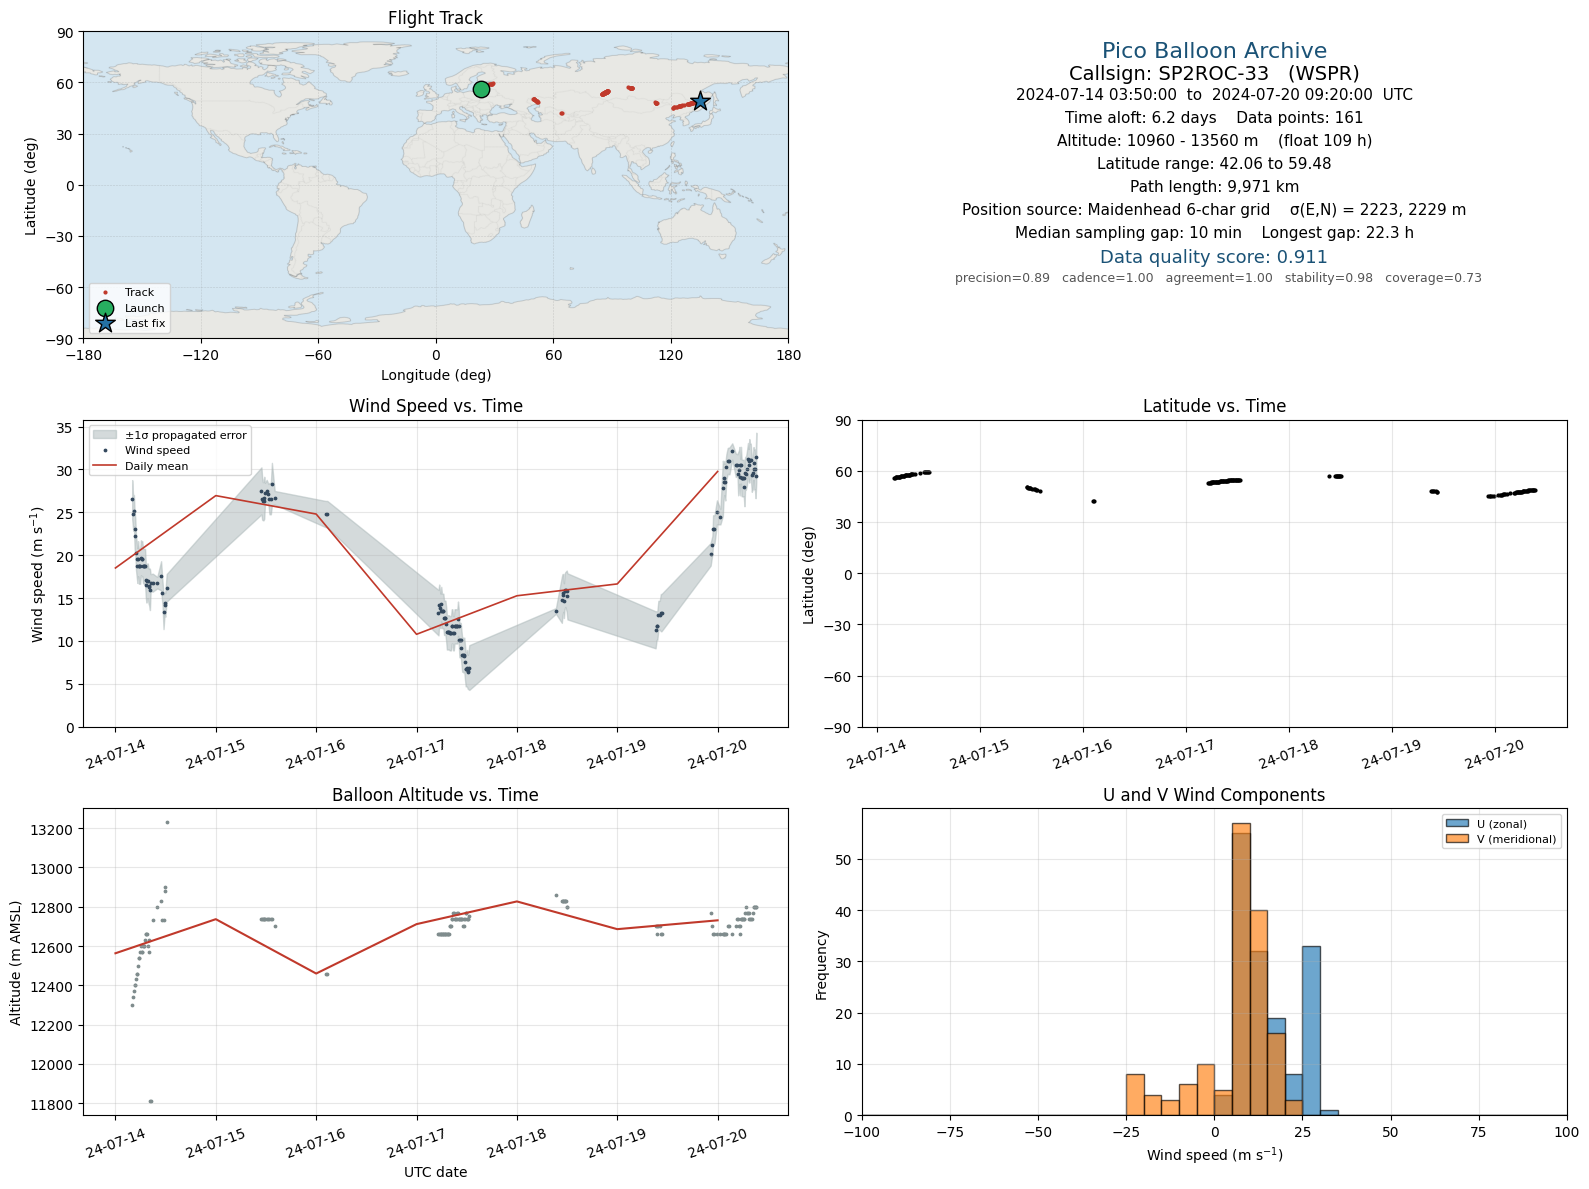1589x1189 pixels.
Task: Click the Flight Track plot title
Action: (435, 18)
